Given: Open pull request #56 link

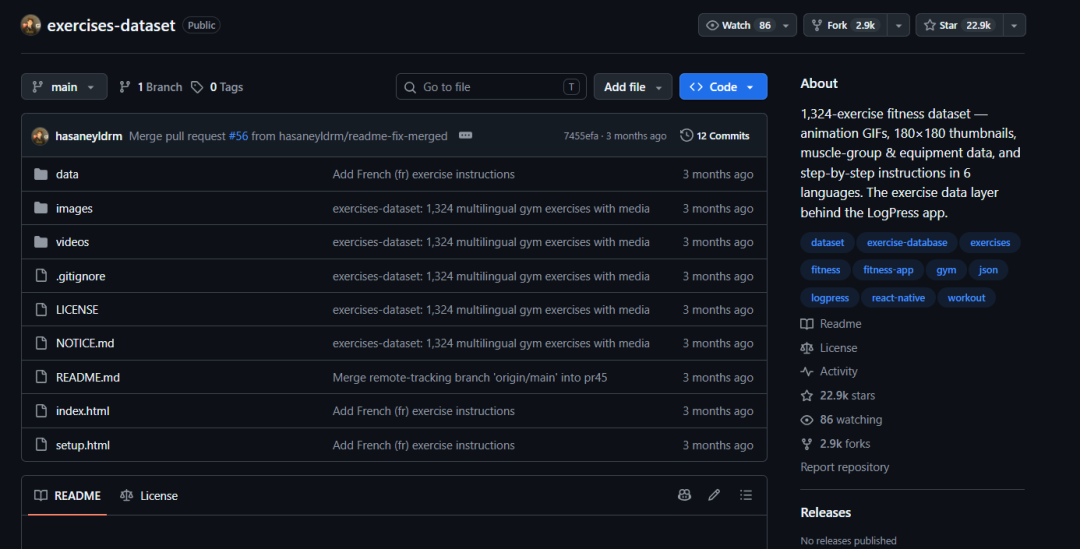Looking at the screenshot, I should tap(238, 136).
